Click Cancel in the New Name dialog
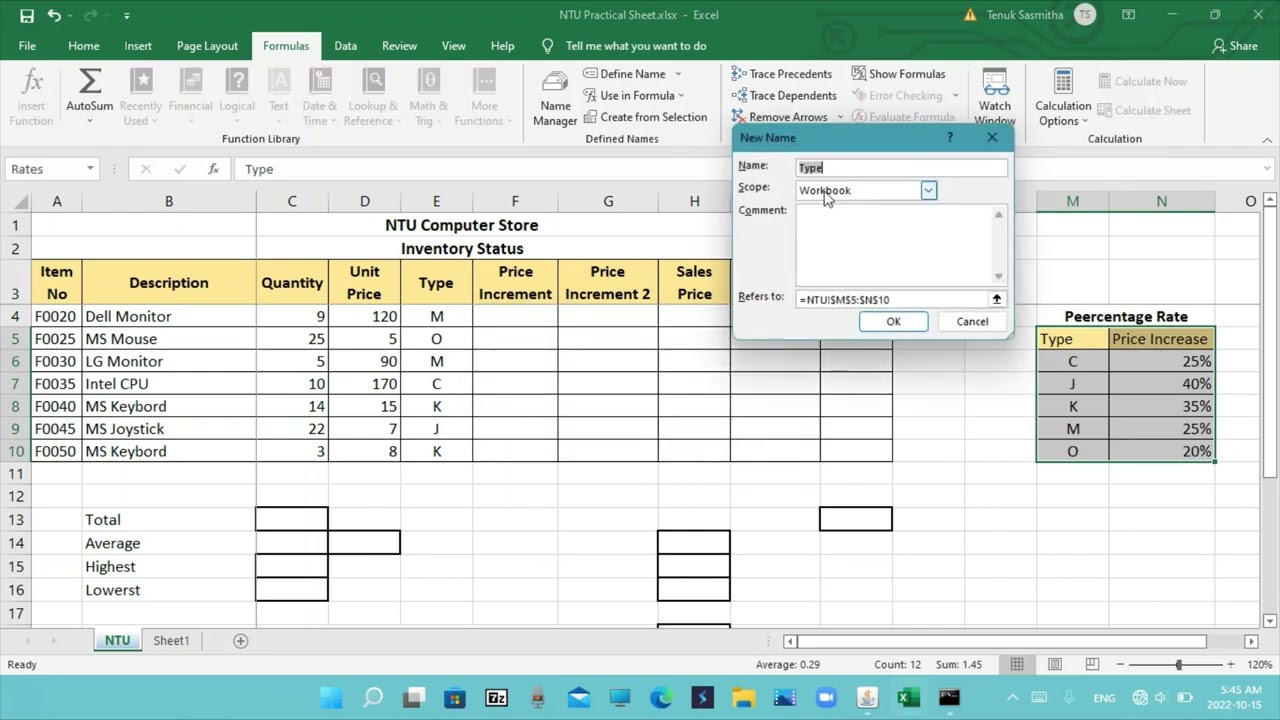 972,321
